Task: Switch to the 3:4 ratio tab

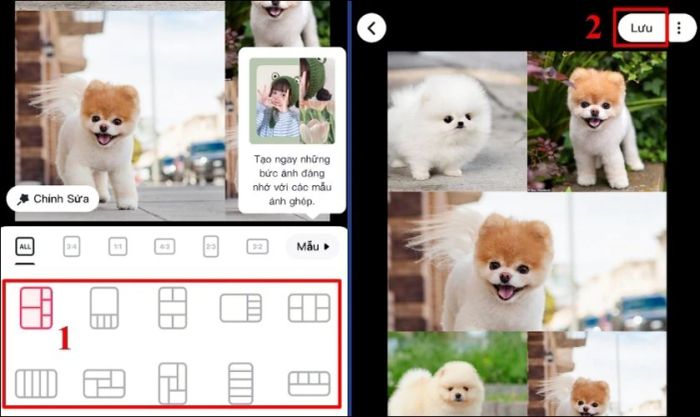Action: coord(71,246)
